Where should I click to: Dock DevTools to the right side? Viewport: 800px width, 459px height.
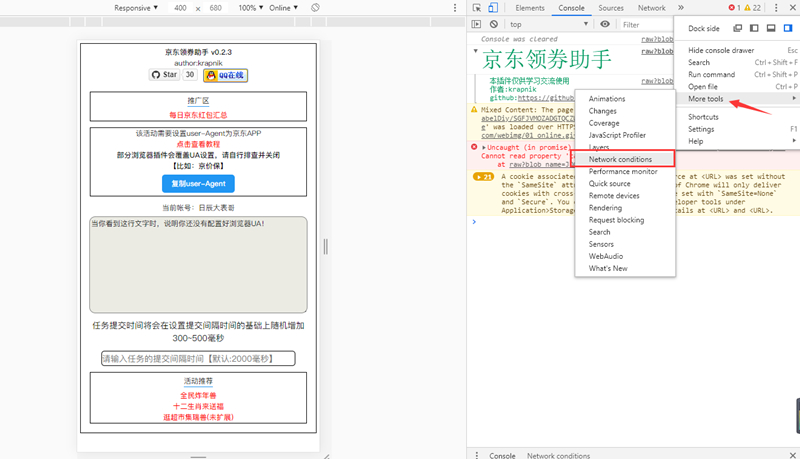coord(788,28)
